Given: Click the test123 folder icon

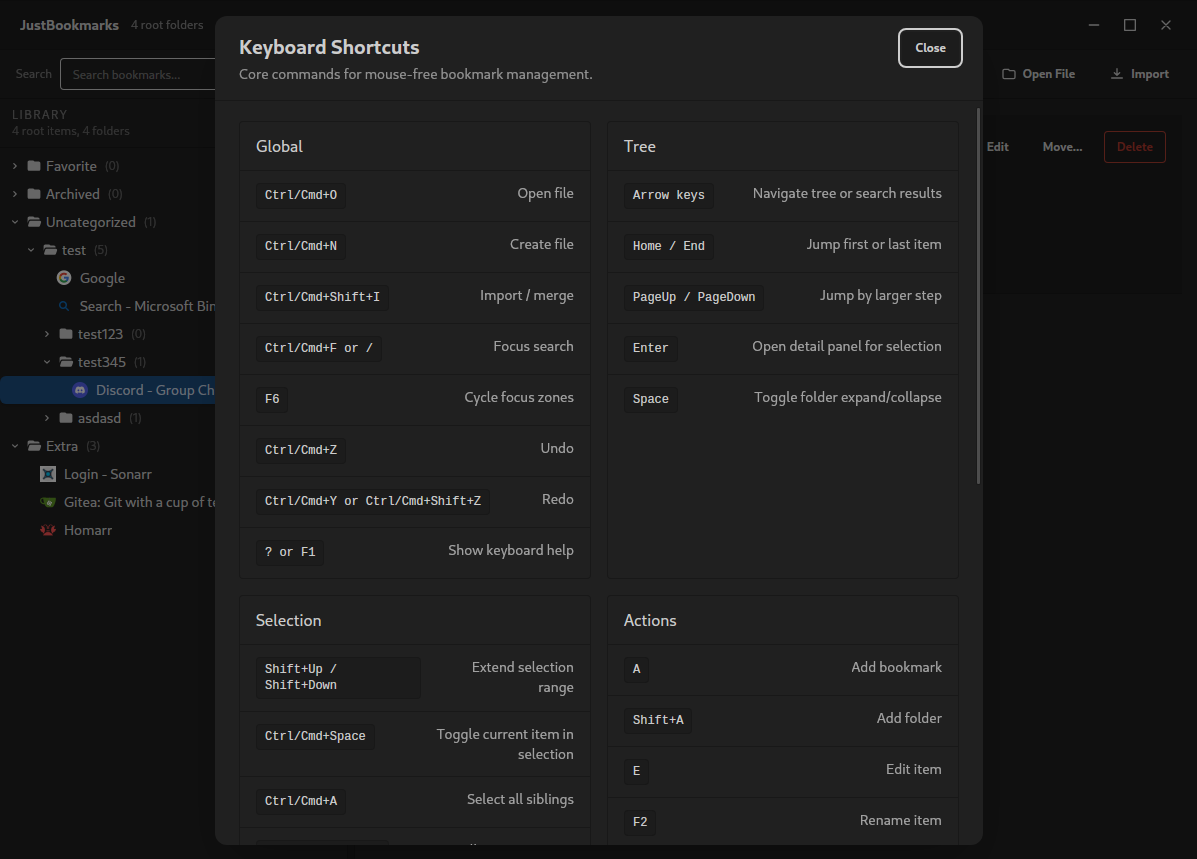Looking at the screenshot, I should [66, 334].
